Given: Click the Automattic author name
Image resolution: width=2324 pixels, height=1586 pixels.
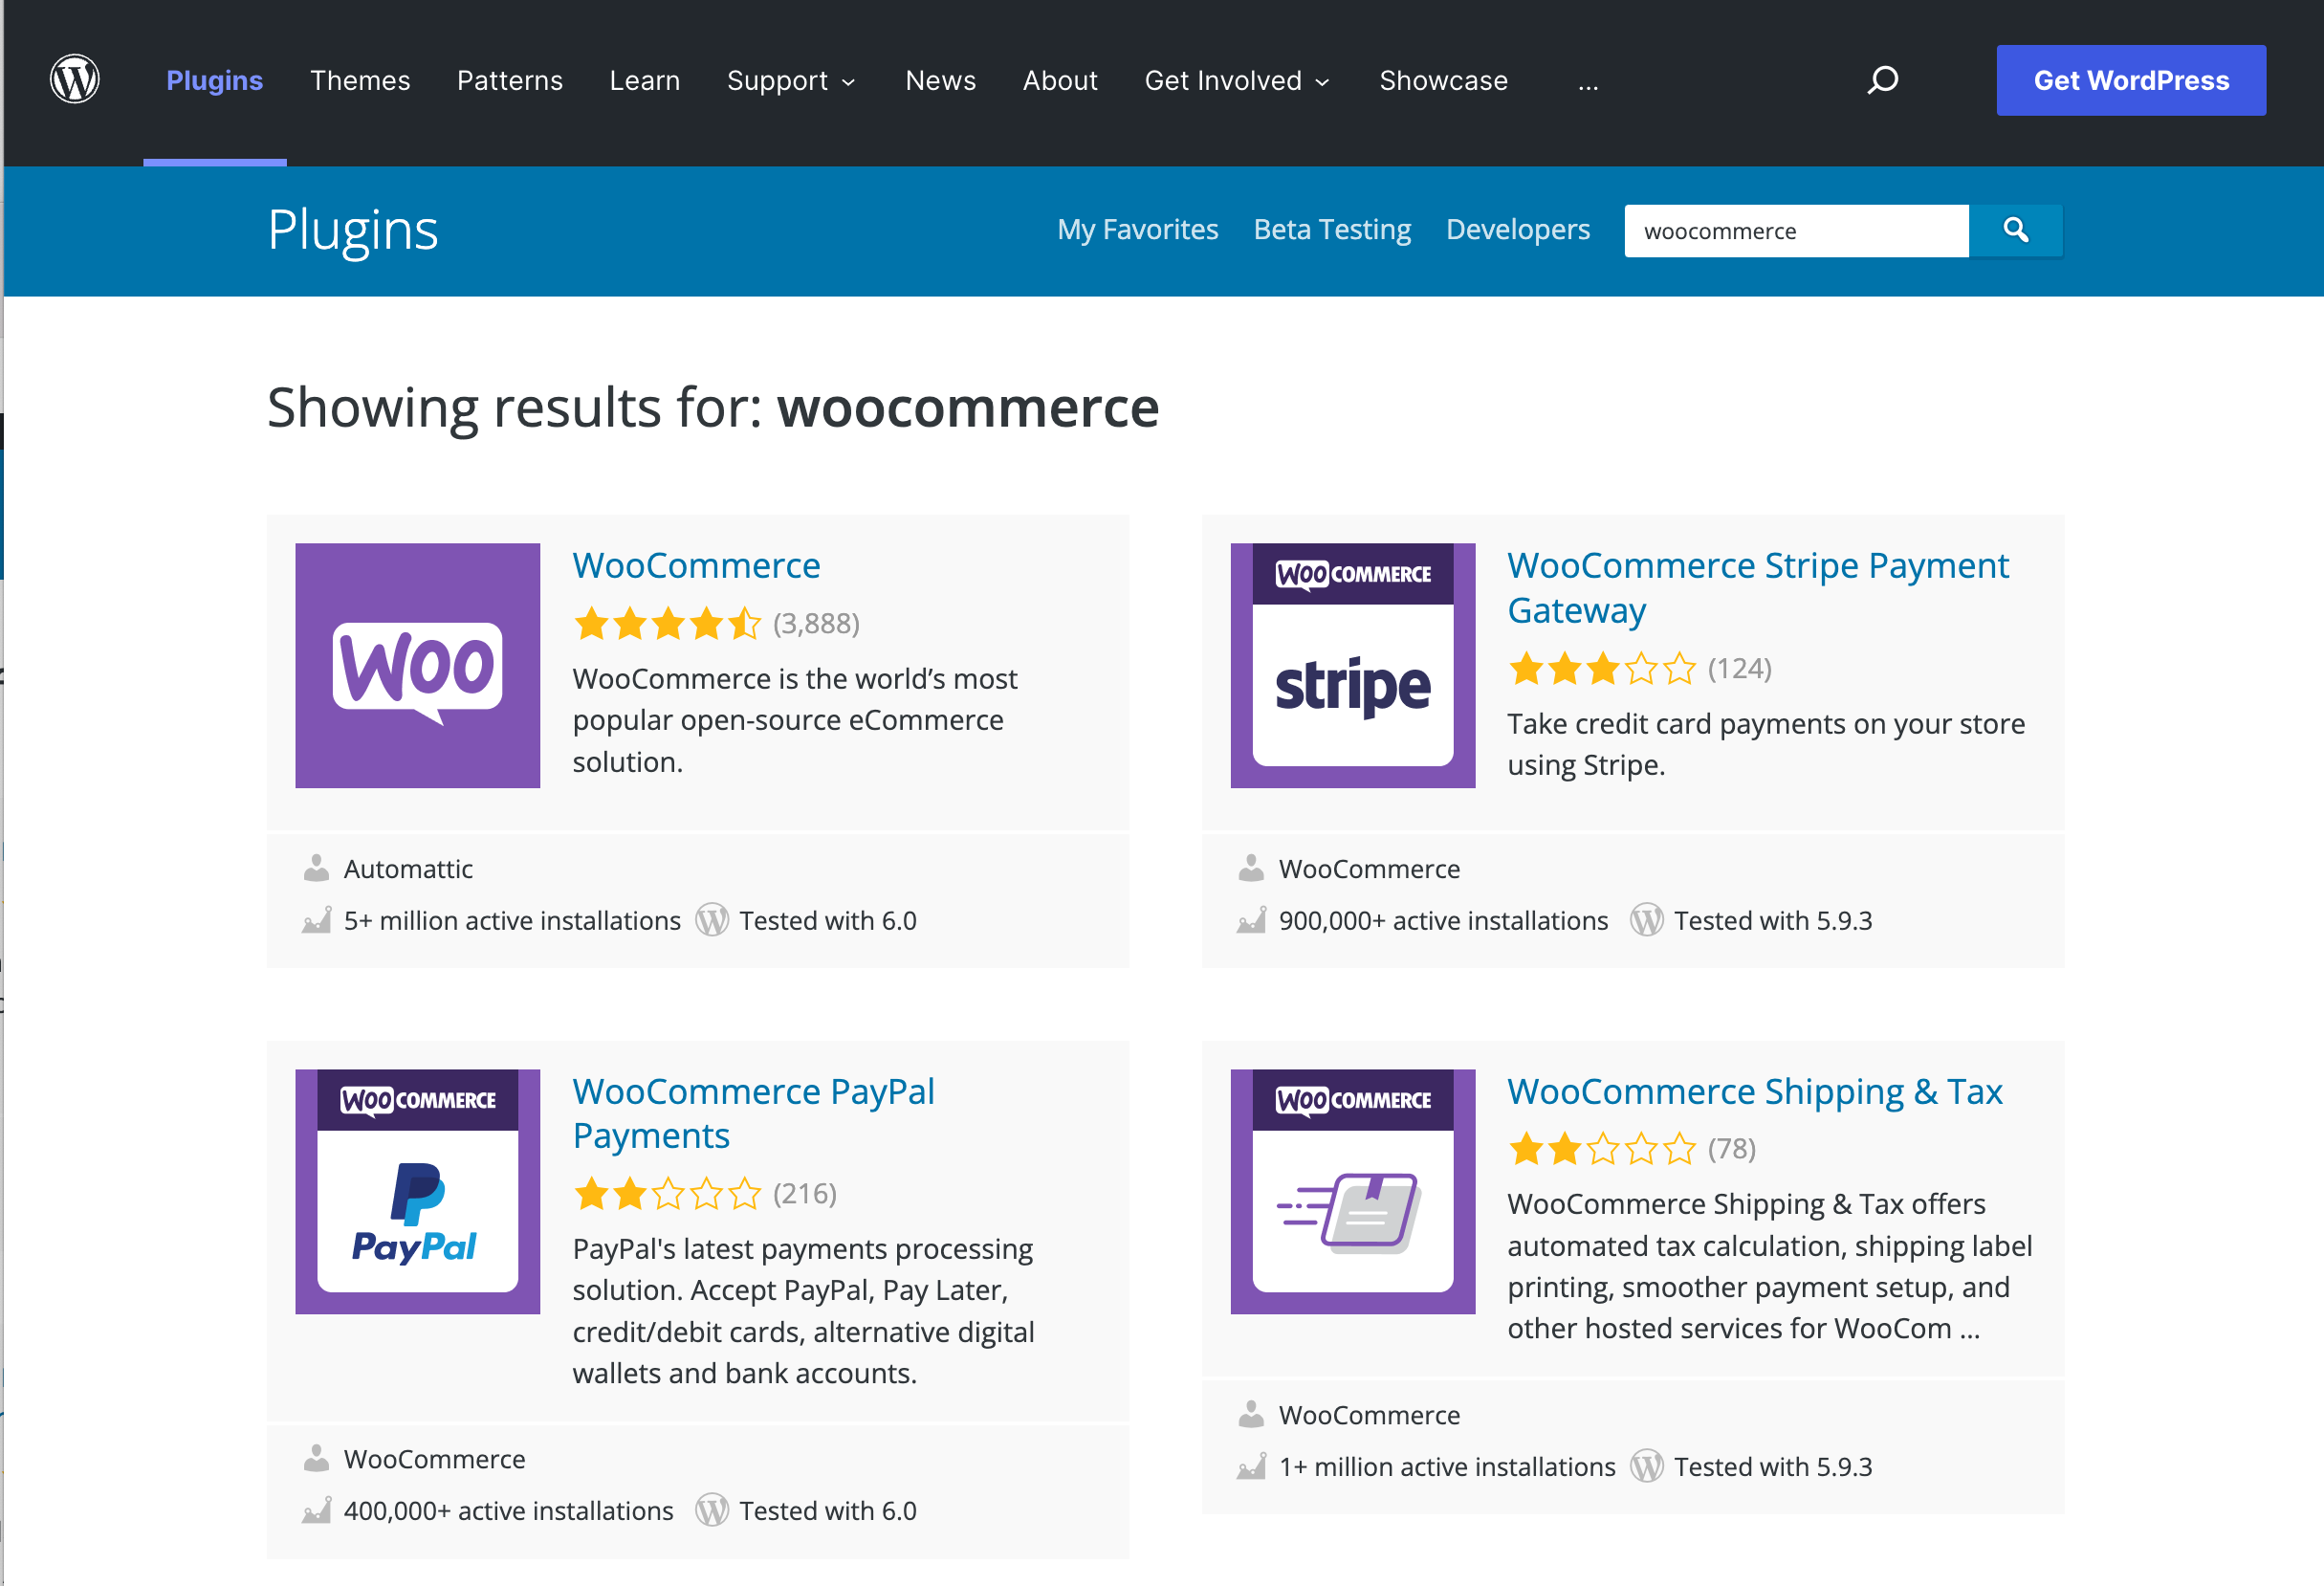Looking at the screenshot, I should tap(408, 869).
